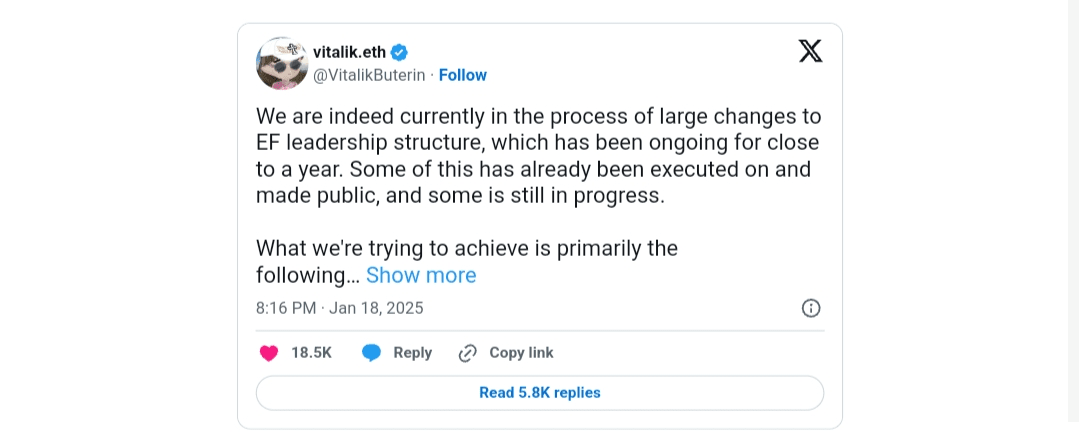Click the Reply text label
The width and height of the screenshot is (1079, 447).
coord(412,353)
